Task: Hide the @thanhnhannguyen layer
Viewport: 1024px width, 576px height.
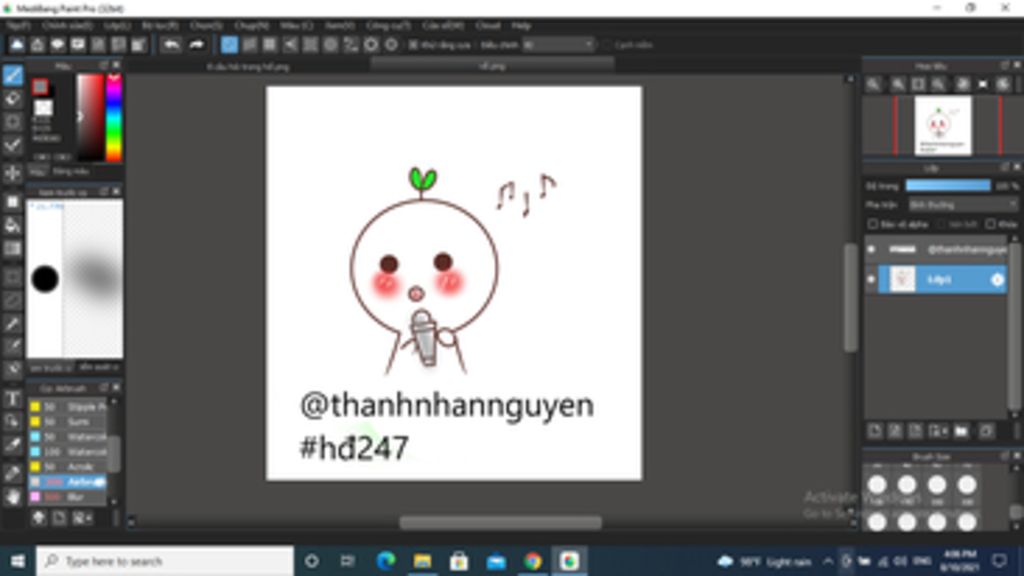Action: [871, 249]
